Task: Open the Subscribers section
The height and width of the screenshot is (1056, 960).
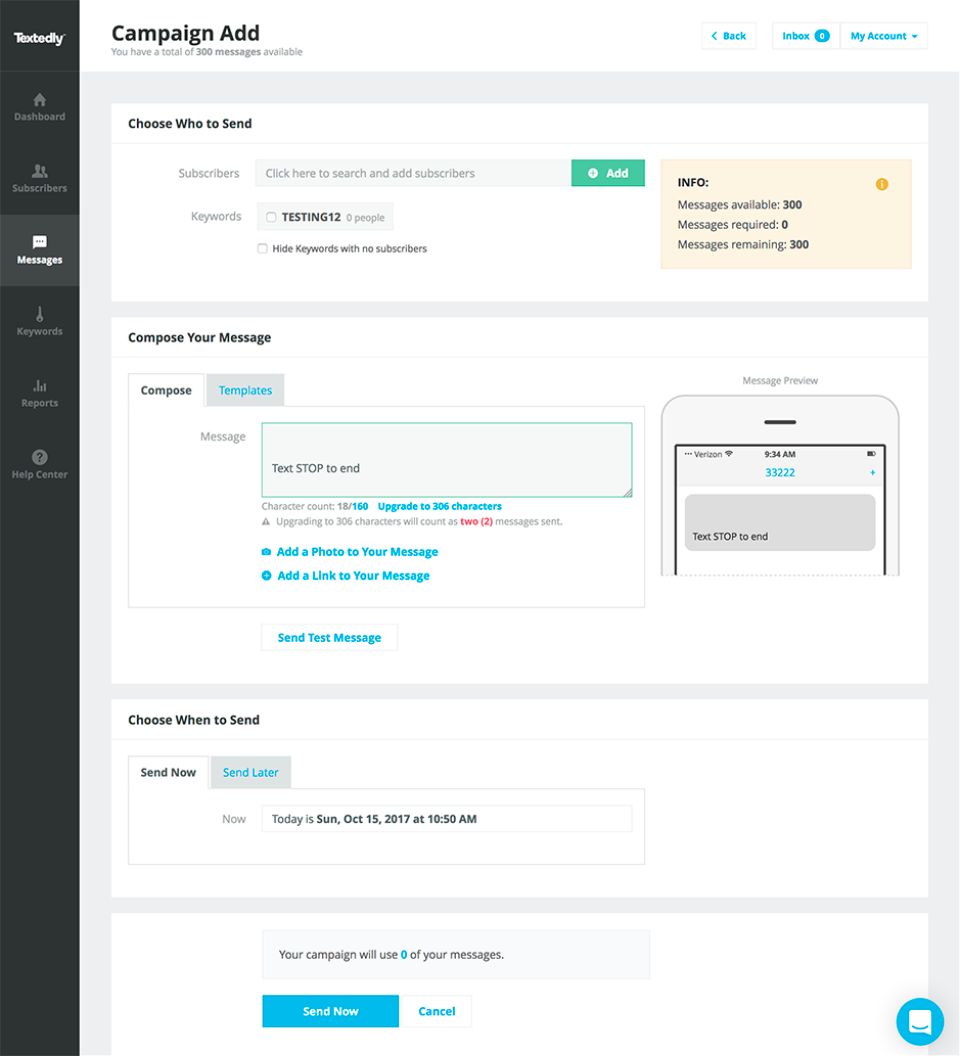Action: tap(39, 178)
